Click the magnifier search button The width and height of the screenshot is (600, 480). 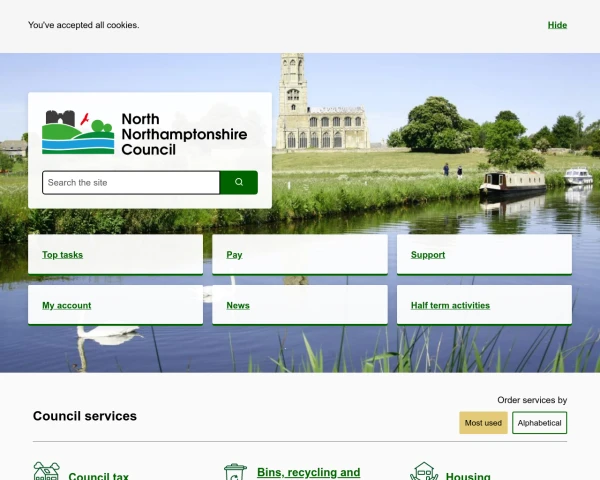tap(239, 183)
